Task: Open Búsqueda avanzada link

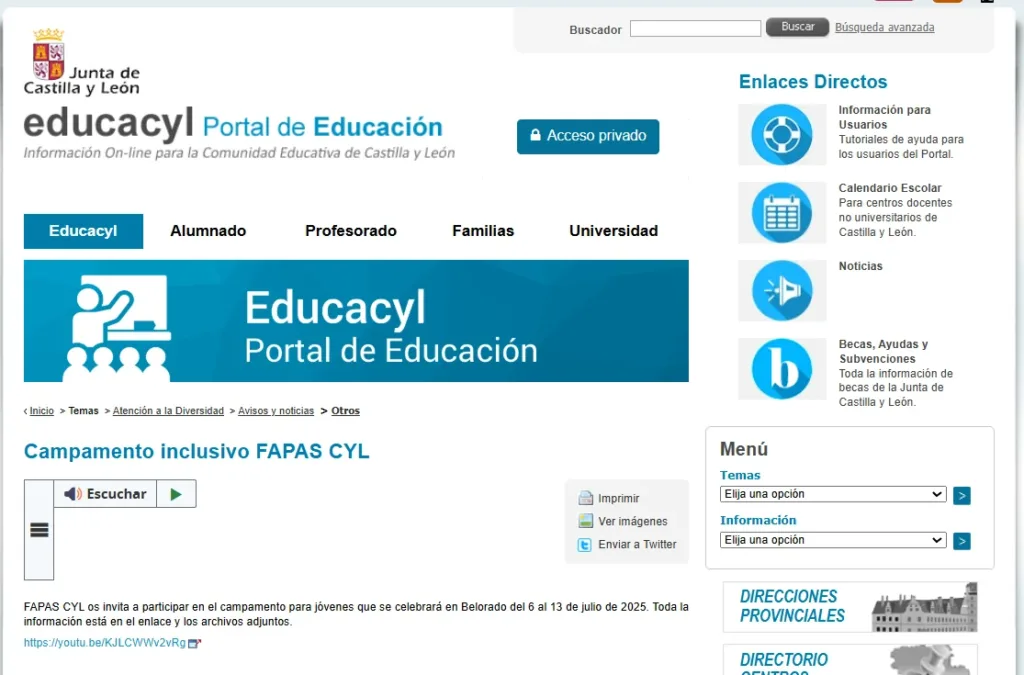Action: (x=884, y=28)
